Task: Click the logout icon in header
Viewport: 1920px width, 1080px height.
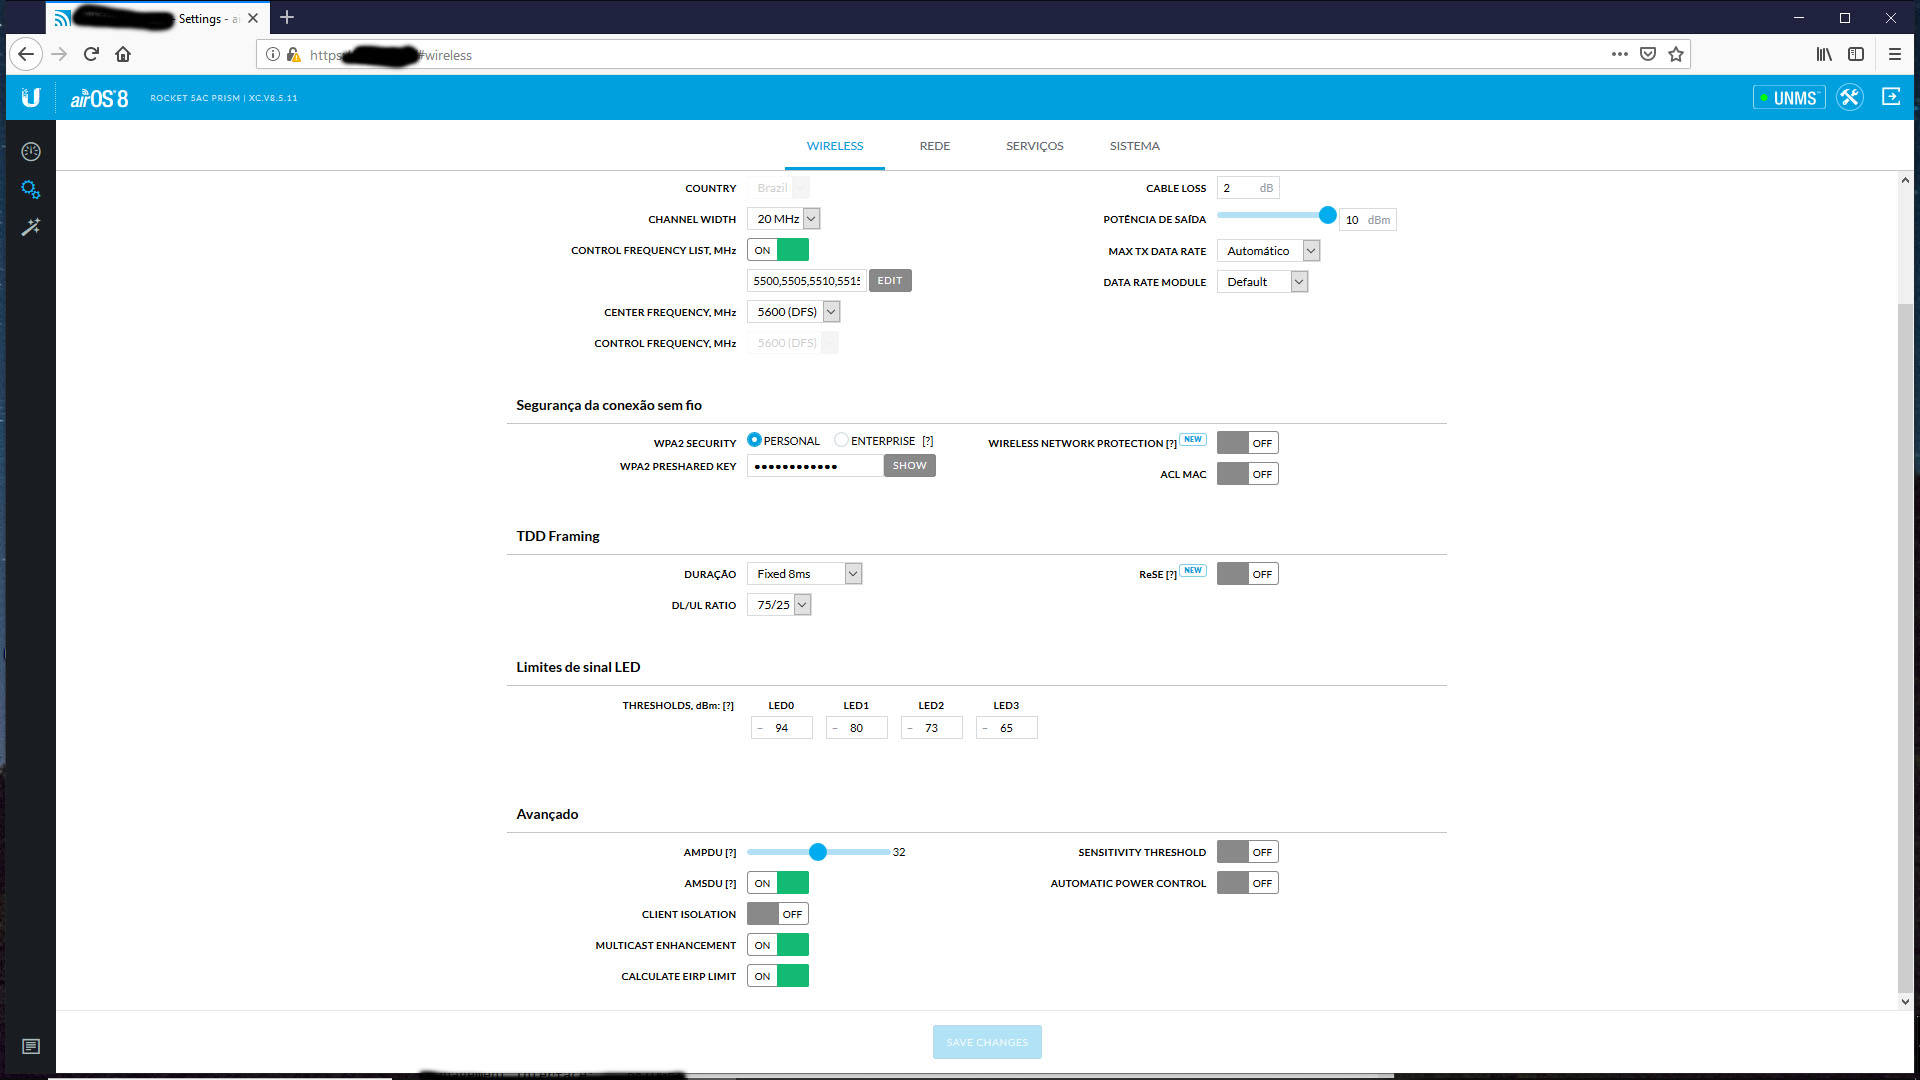Action: point(1891,97)
